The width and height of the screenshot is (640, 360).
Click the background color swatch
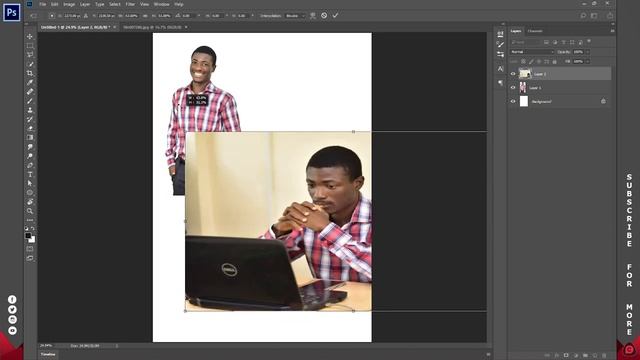tap(32, 240)
